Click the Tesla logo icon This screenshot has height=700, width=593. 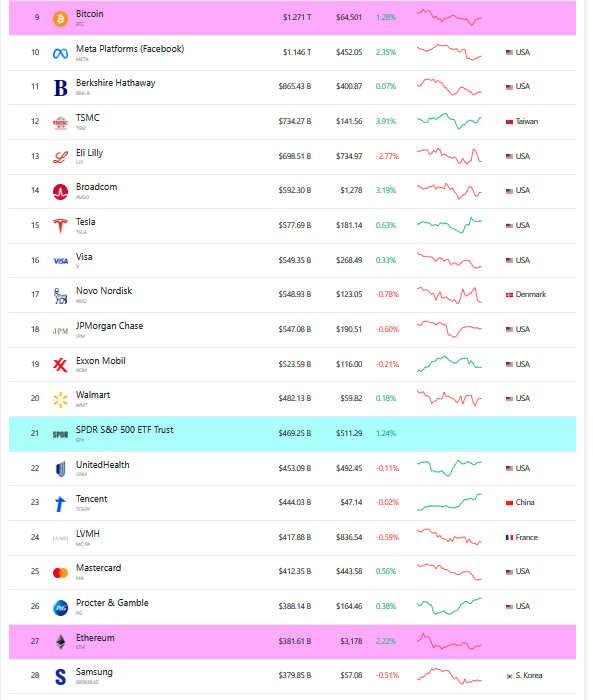(60, 226)
